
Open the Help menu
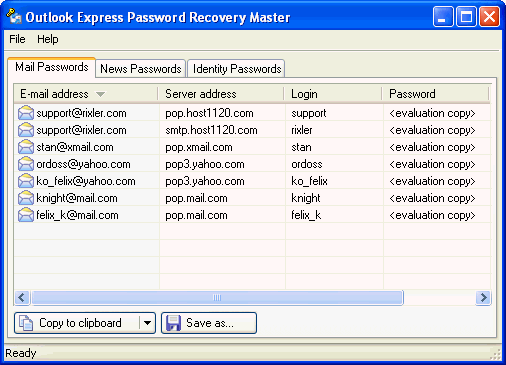48,39
